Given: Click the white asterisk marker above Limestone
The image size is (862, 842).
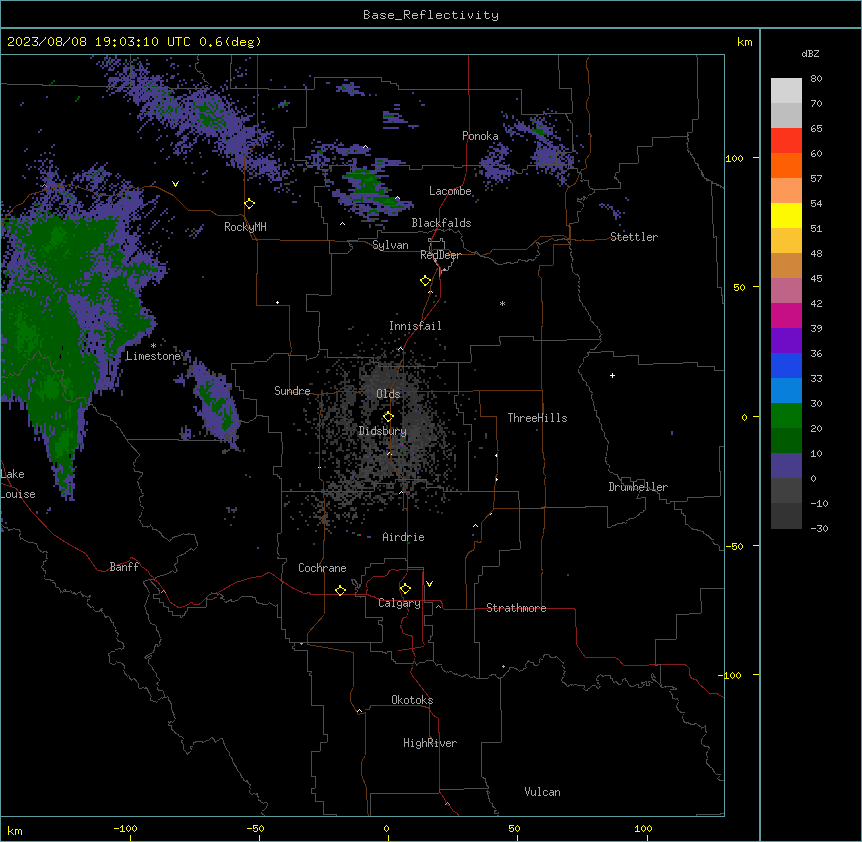Looking at the screenshot, I should tap(153, 346).
